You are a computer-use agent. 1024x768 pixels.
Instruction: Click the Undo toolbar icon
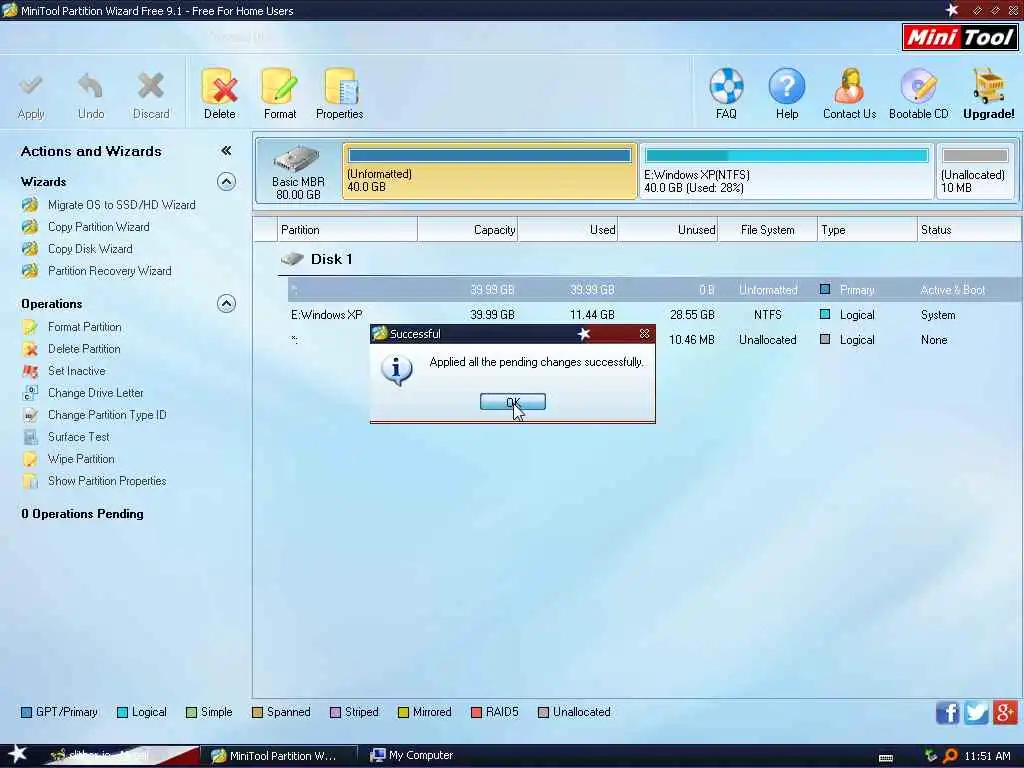[91, 87]
